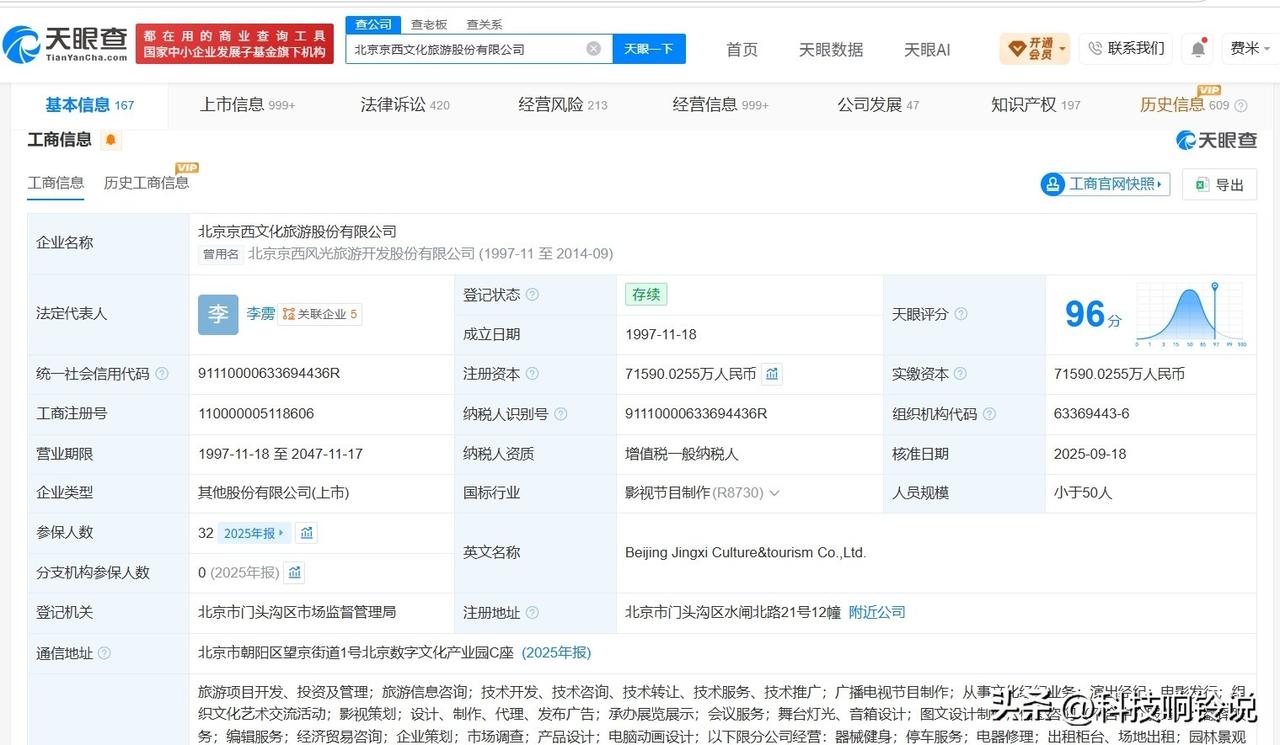
Task: Click the bell icon beside 工商信息 heading
Action: click(110, 140)
